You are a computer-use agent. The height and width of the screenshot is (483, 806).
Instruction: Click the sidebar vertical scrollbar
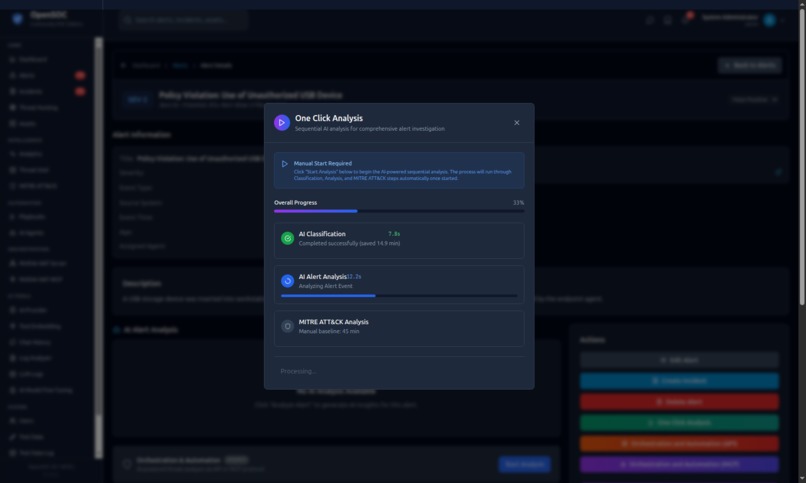click(x=98, y=248)
